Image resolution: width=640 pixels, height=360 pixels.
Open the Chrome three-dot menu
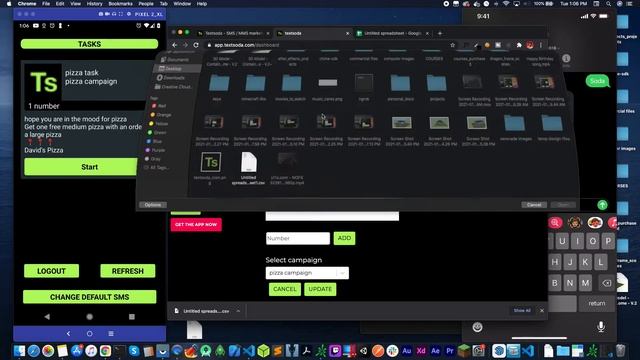click(x=541, y=45)
